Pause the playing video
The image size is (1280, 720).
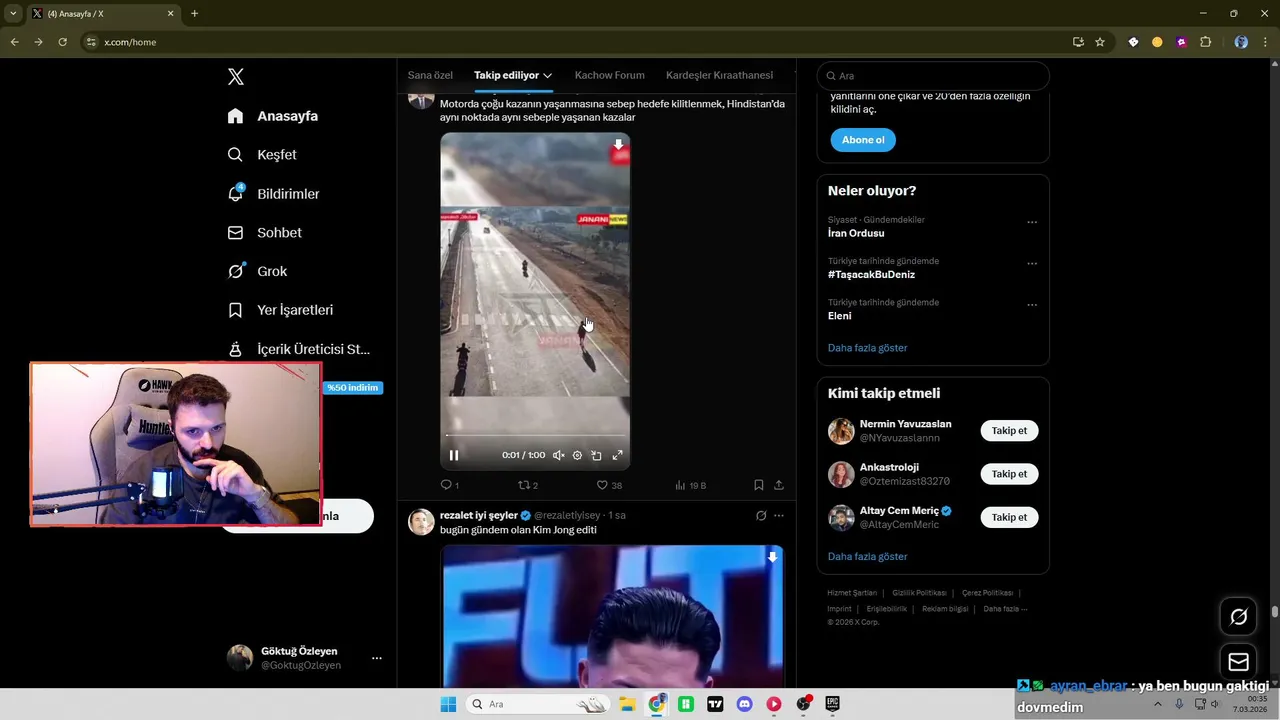[454, 455]
